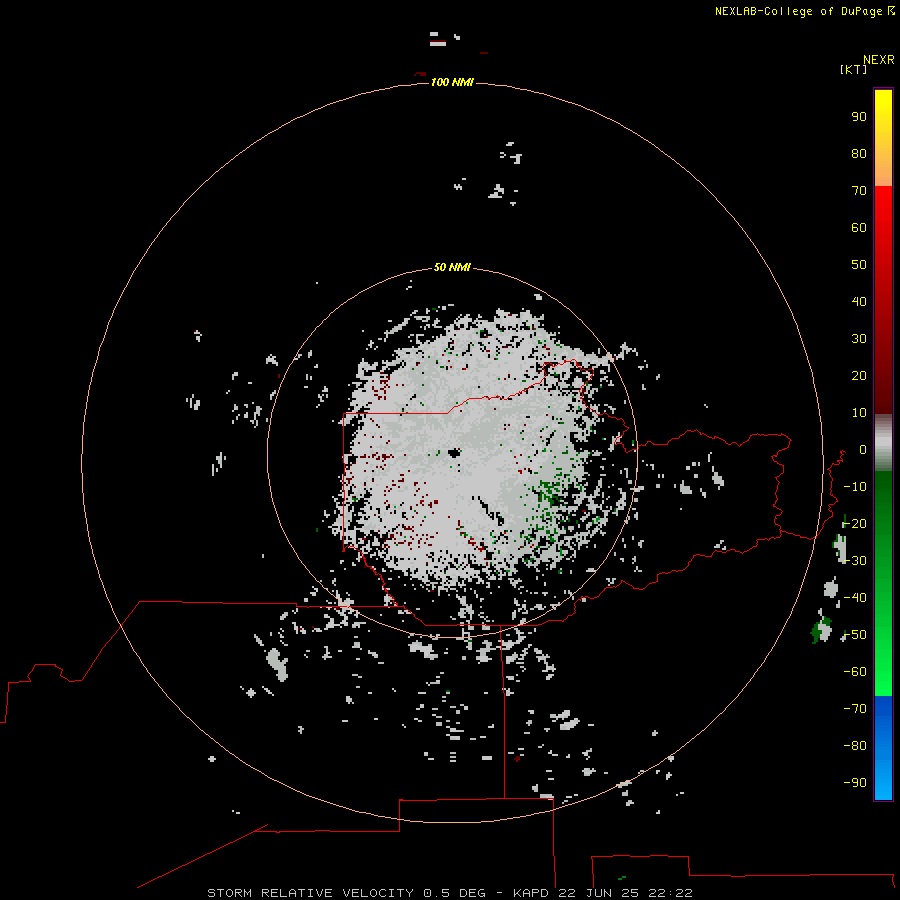The height and width of the screenshot is (900, 900).
Task: Click the -60 knot scale label
Action: (855, 672)
